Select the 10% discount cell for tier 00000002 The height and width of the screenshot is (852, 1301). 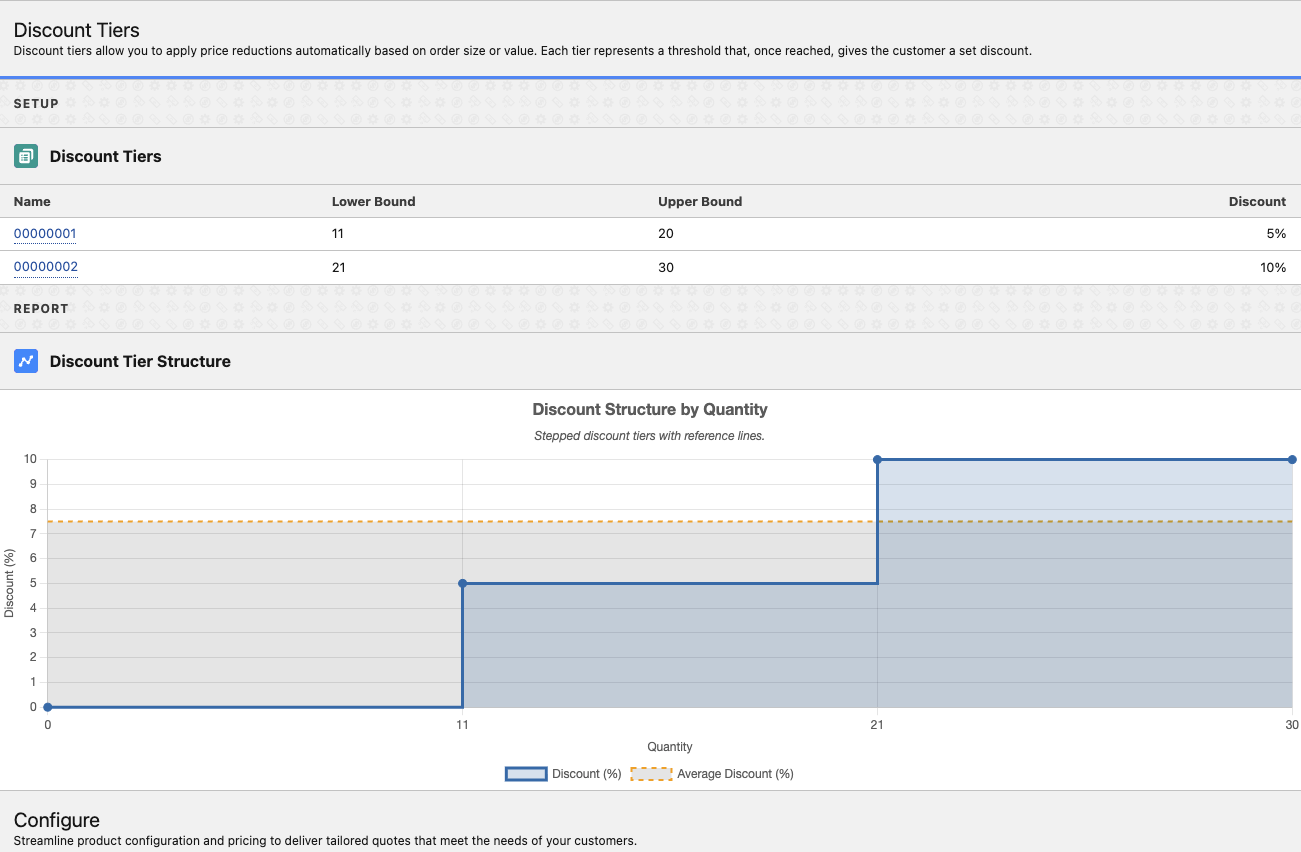click(x=1272, y=267)
